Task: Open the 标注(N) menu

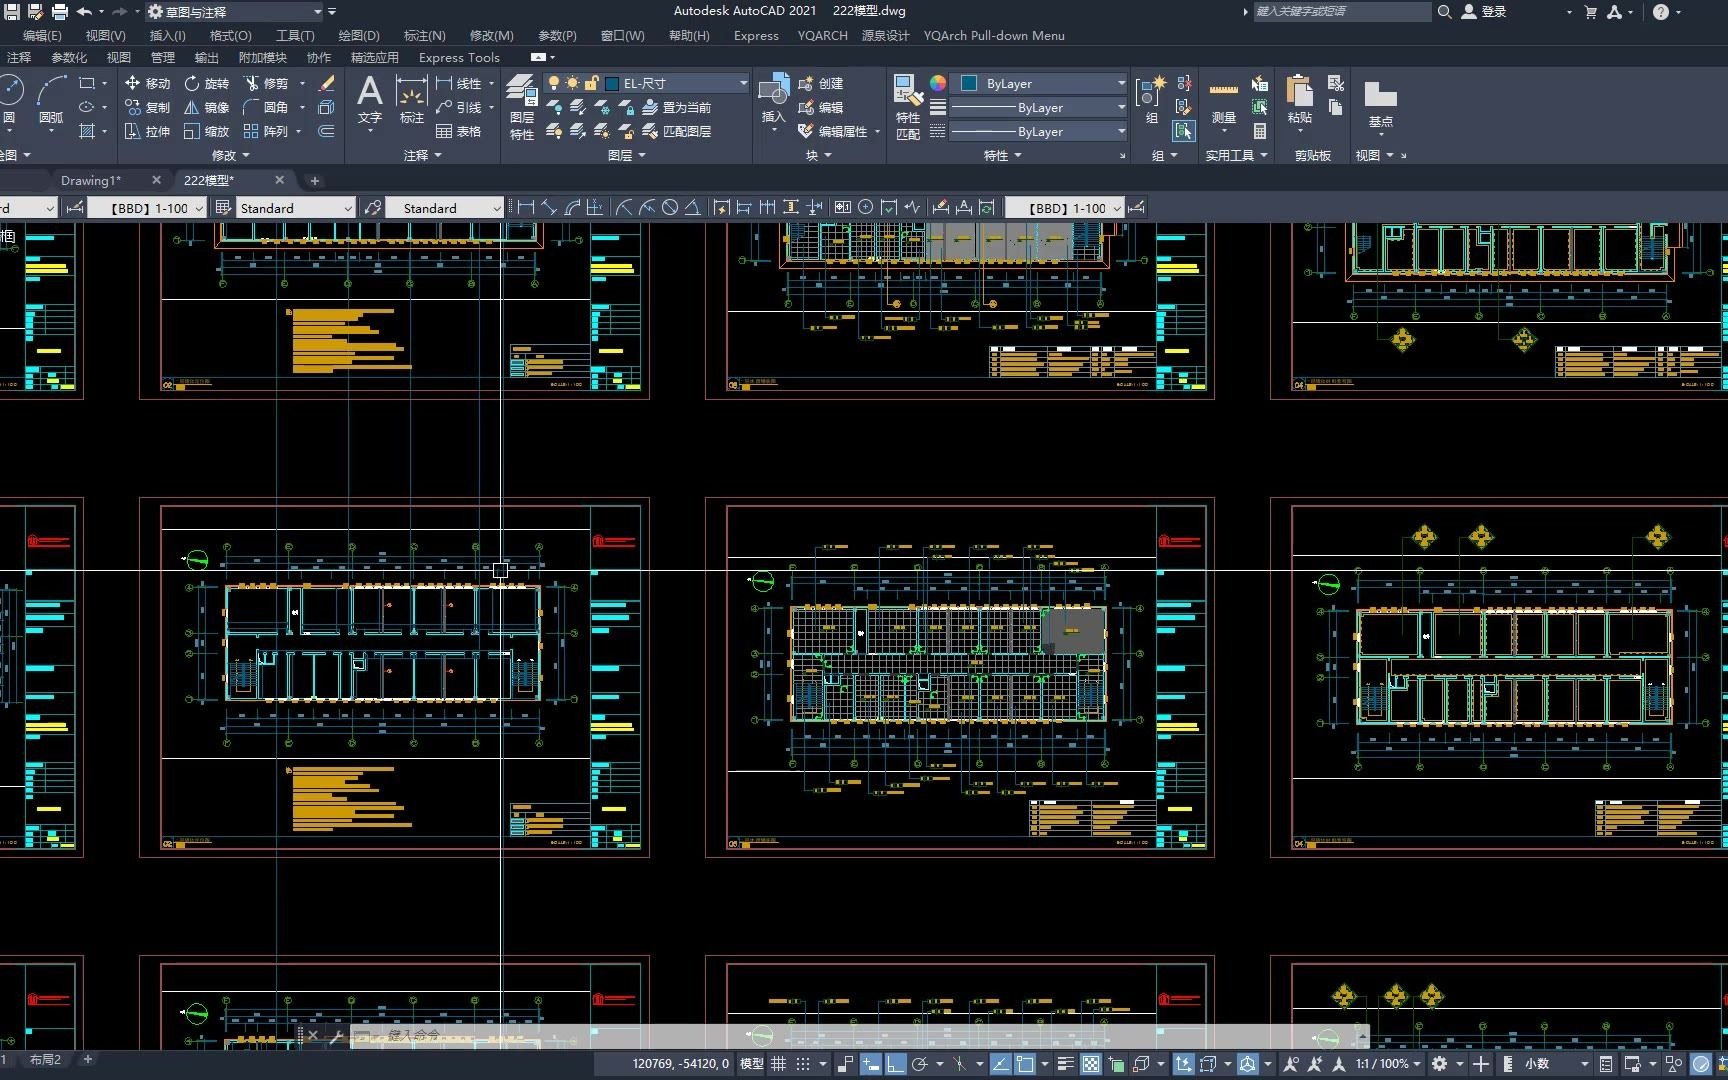Action: pyautogui.click(x=424, y=35)
